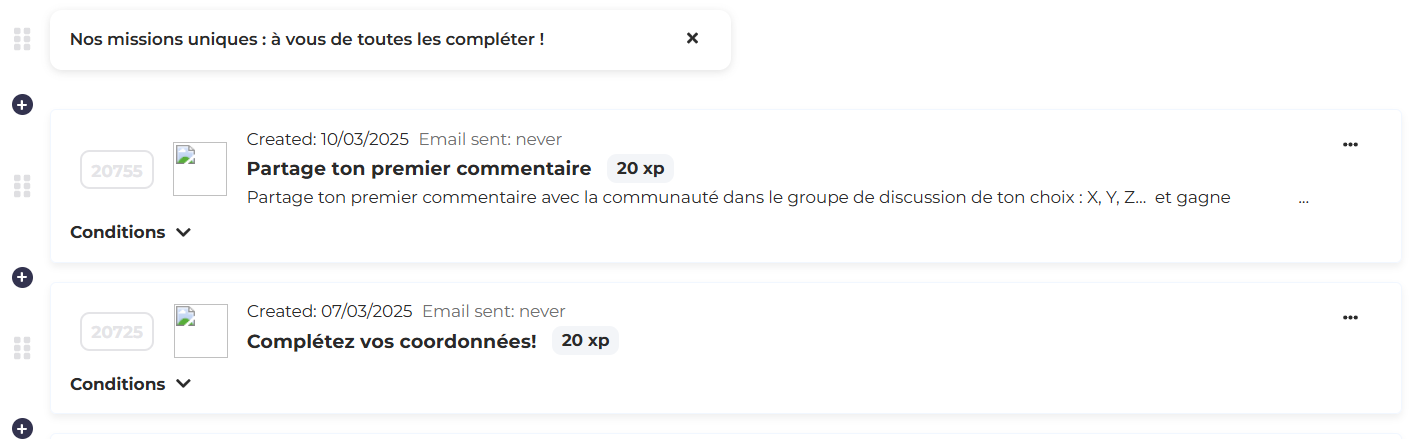Expand Conditions under 'Partage ton premier commentaire'
The image size is (1420, 439).
130,232
